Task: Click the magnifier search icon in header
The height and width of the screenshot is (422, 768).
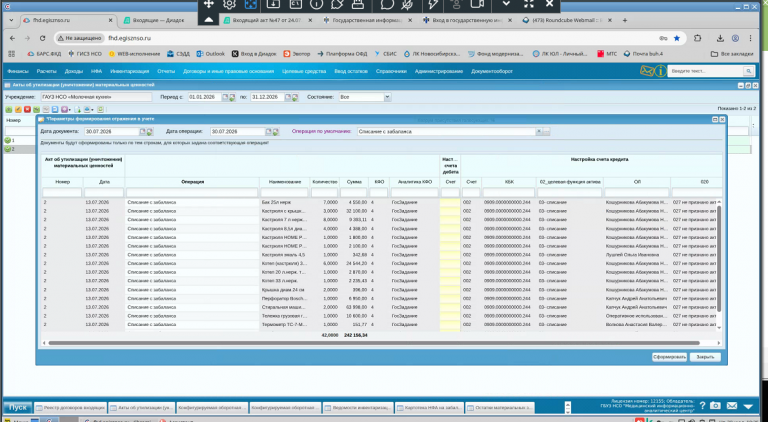Action: tap(748, 71)
